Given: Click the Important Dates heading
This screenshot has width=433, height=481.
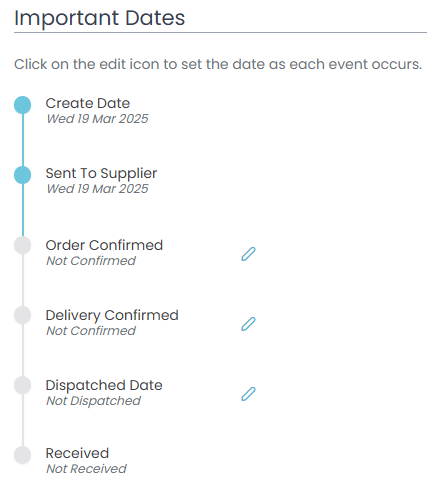Looking at the screenshot, I should pos(100,18).
